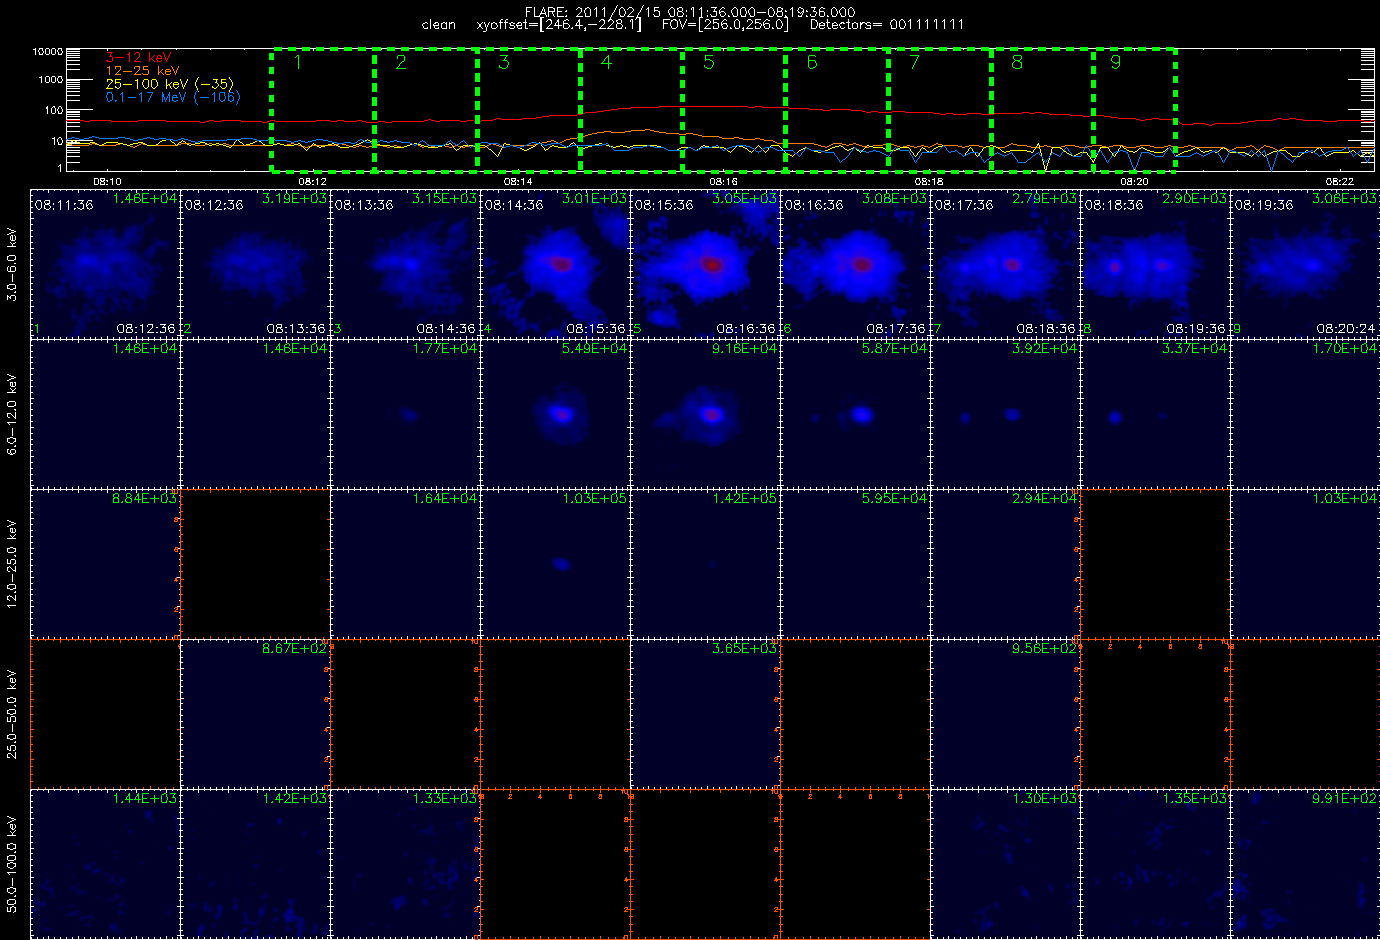Click the 3.37E+04 peak value
The image size is (1380, 940).
tap(1194, 349)
